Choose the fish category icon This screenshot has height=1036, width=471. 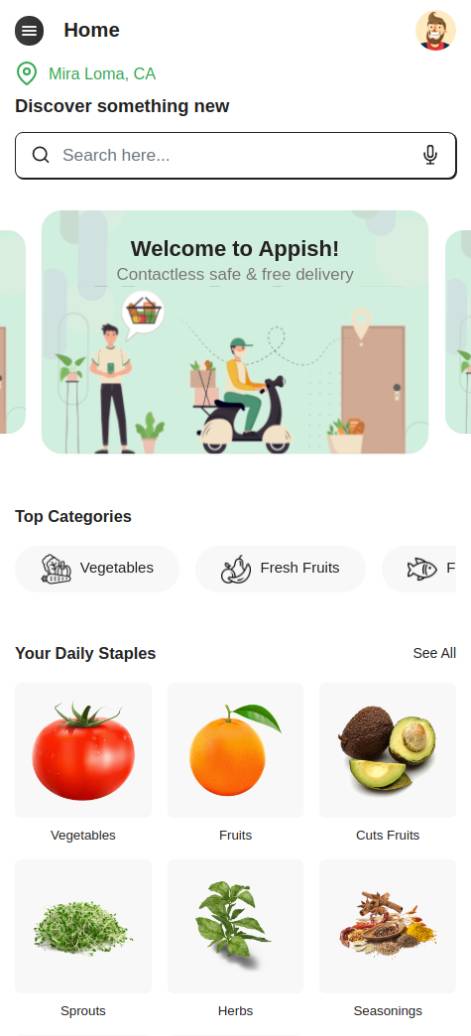422,569
